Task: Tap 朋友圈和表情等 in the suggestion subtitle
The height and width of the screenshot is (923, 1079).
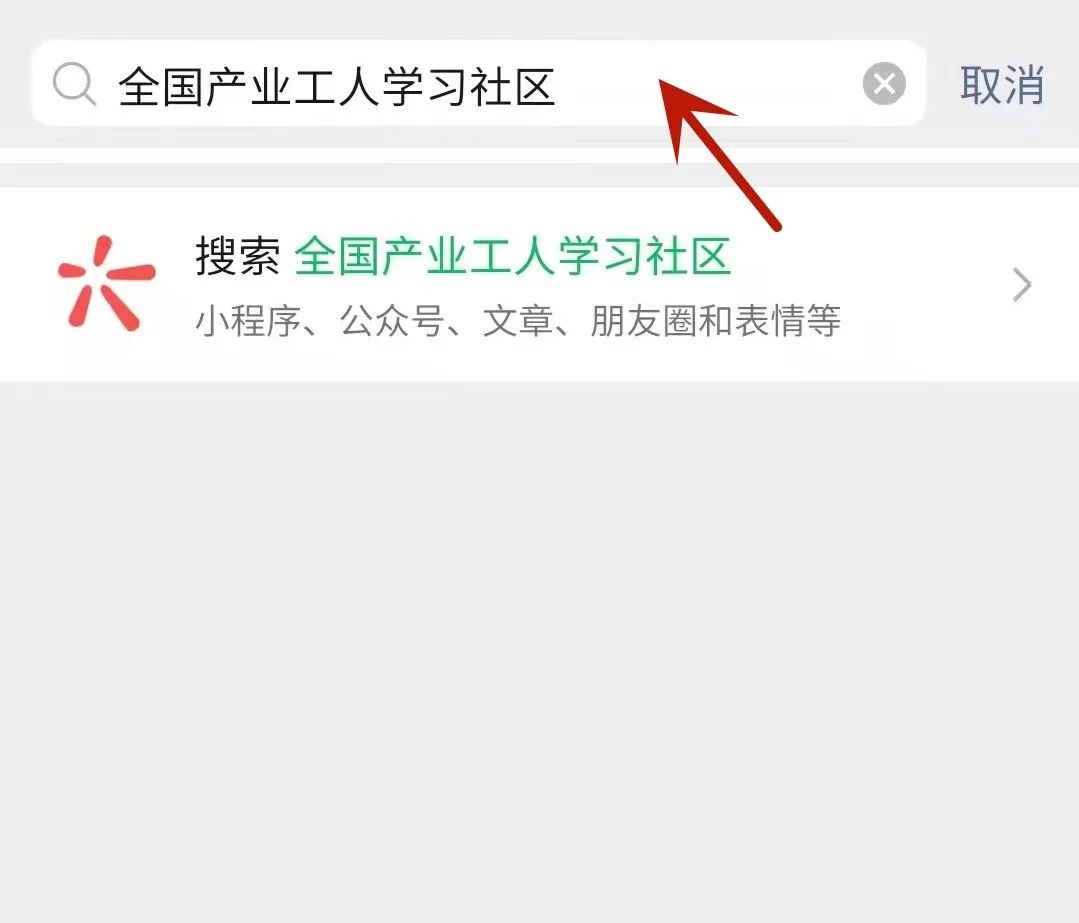Action: (715, 321)
